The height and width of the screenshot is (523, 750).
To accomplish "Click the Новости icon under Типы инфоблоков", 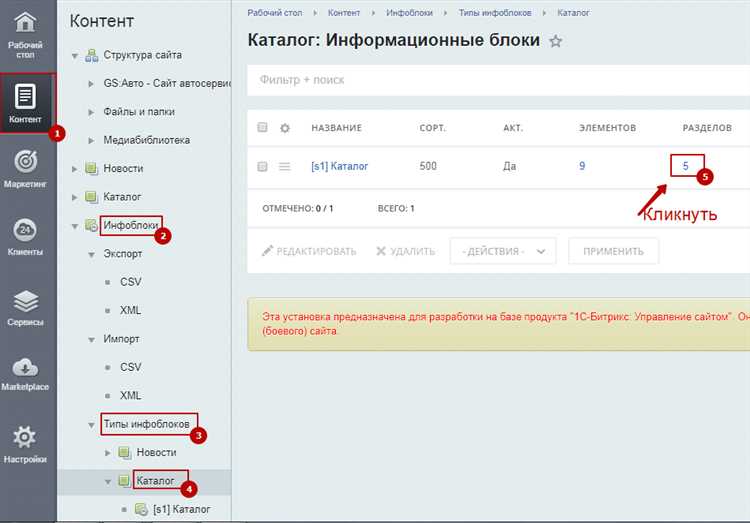I will [x=124, y=452].
